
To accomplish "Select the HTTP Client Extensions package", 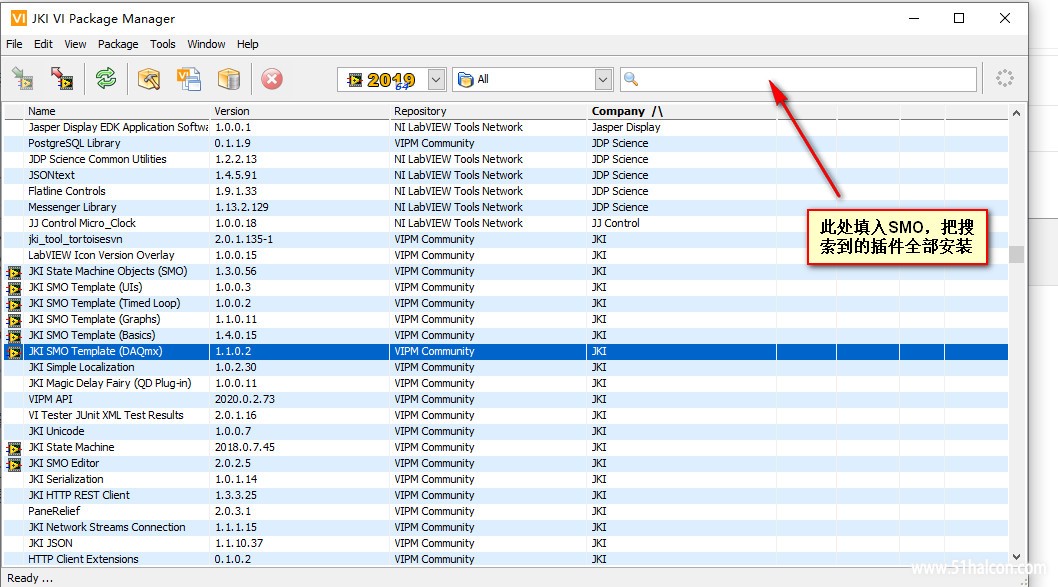I will pyautogui.click(x=506, y=559).
